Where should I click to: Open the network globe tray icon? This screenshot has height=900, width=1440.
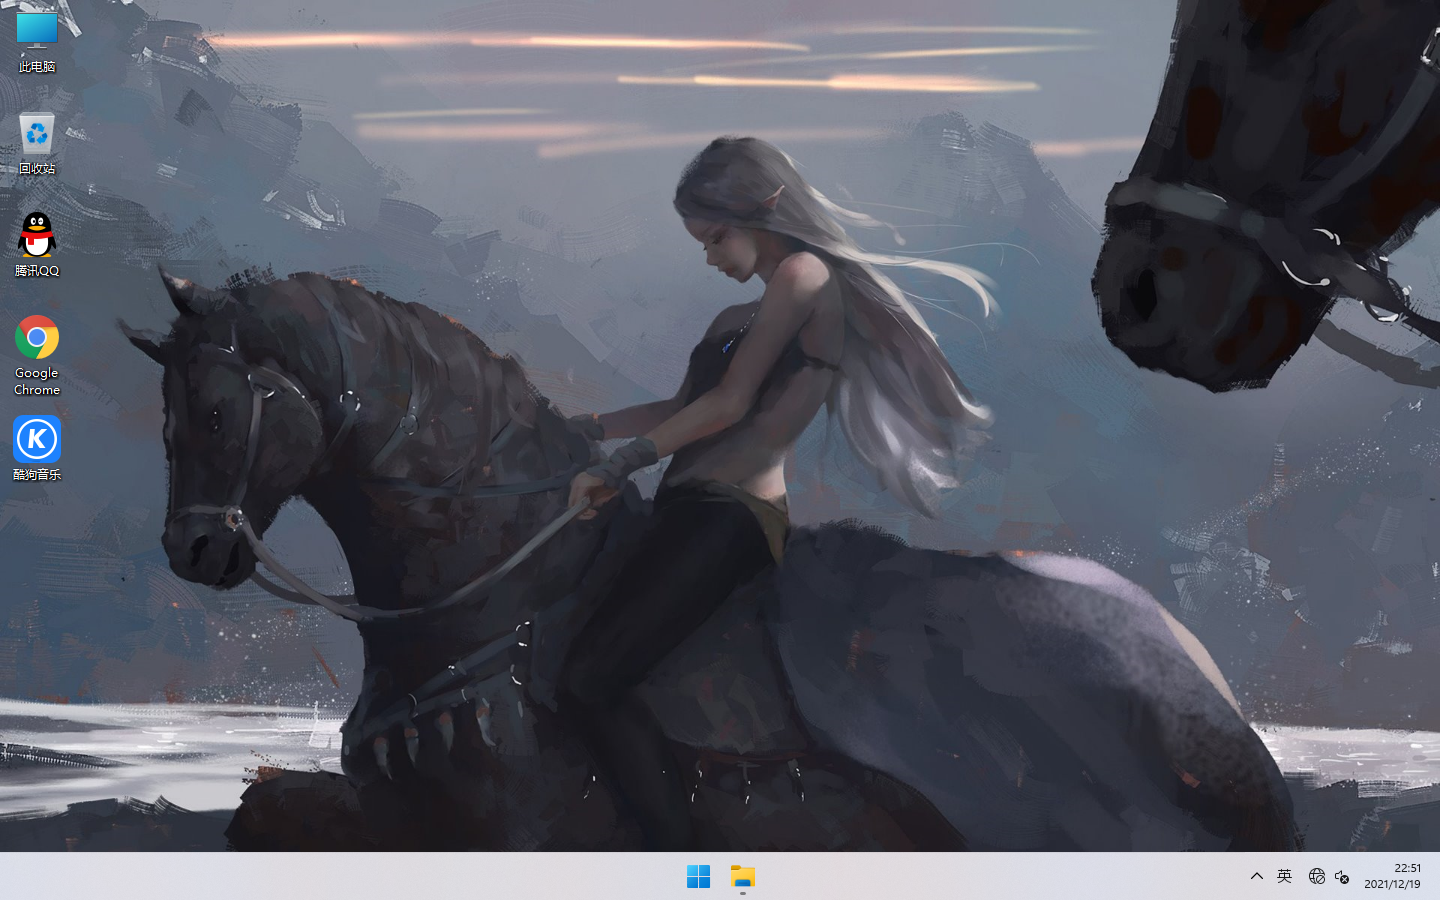pyautogui.click(x=1316, y=876)
